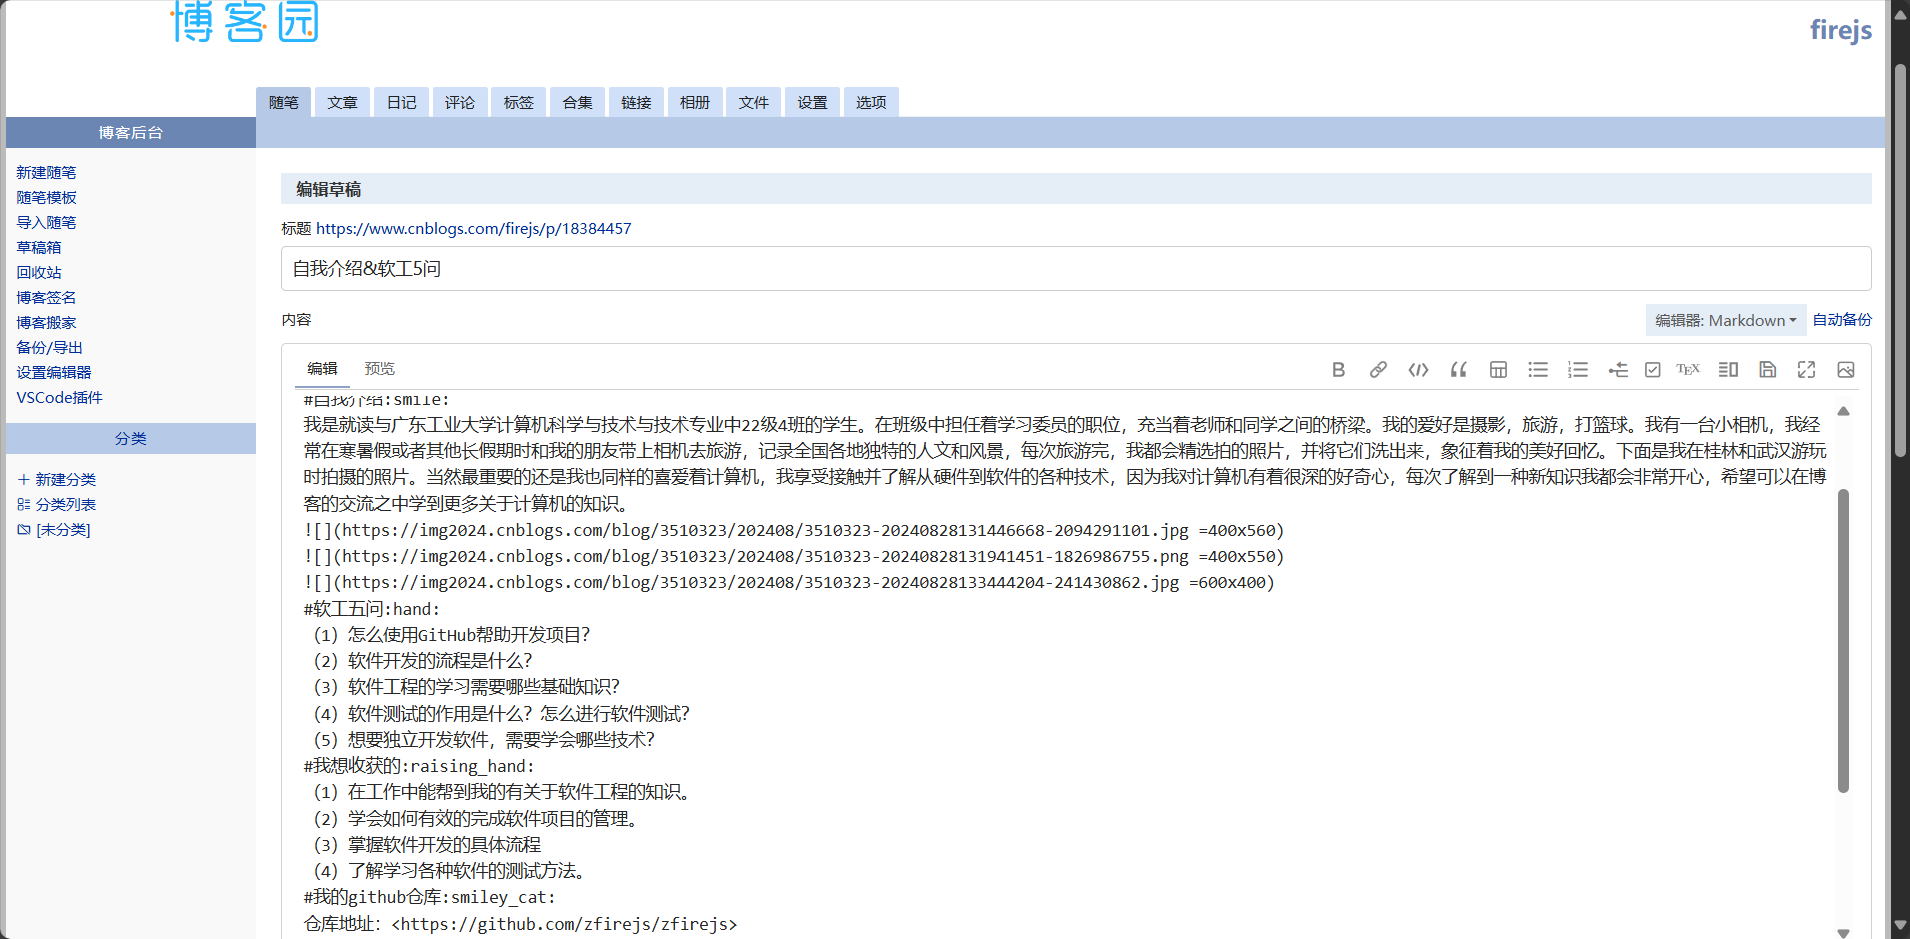Insert a code block with the code icon
This screenshot has height=939, width=1910.
pos(1418,370)
